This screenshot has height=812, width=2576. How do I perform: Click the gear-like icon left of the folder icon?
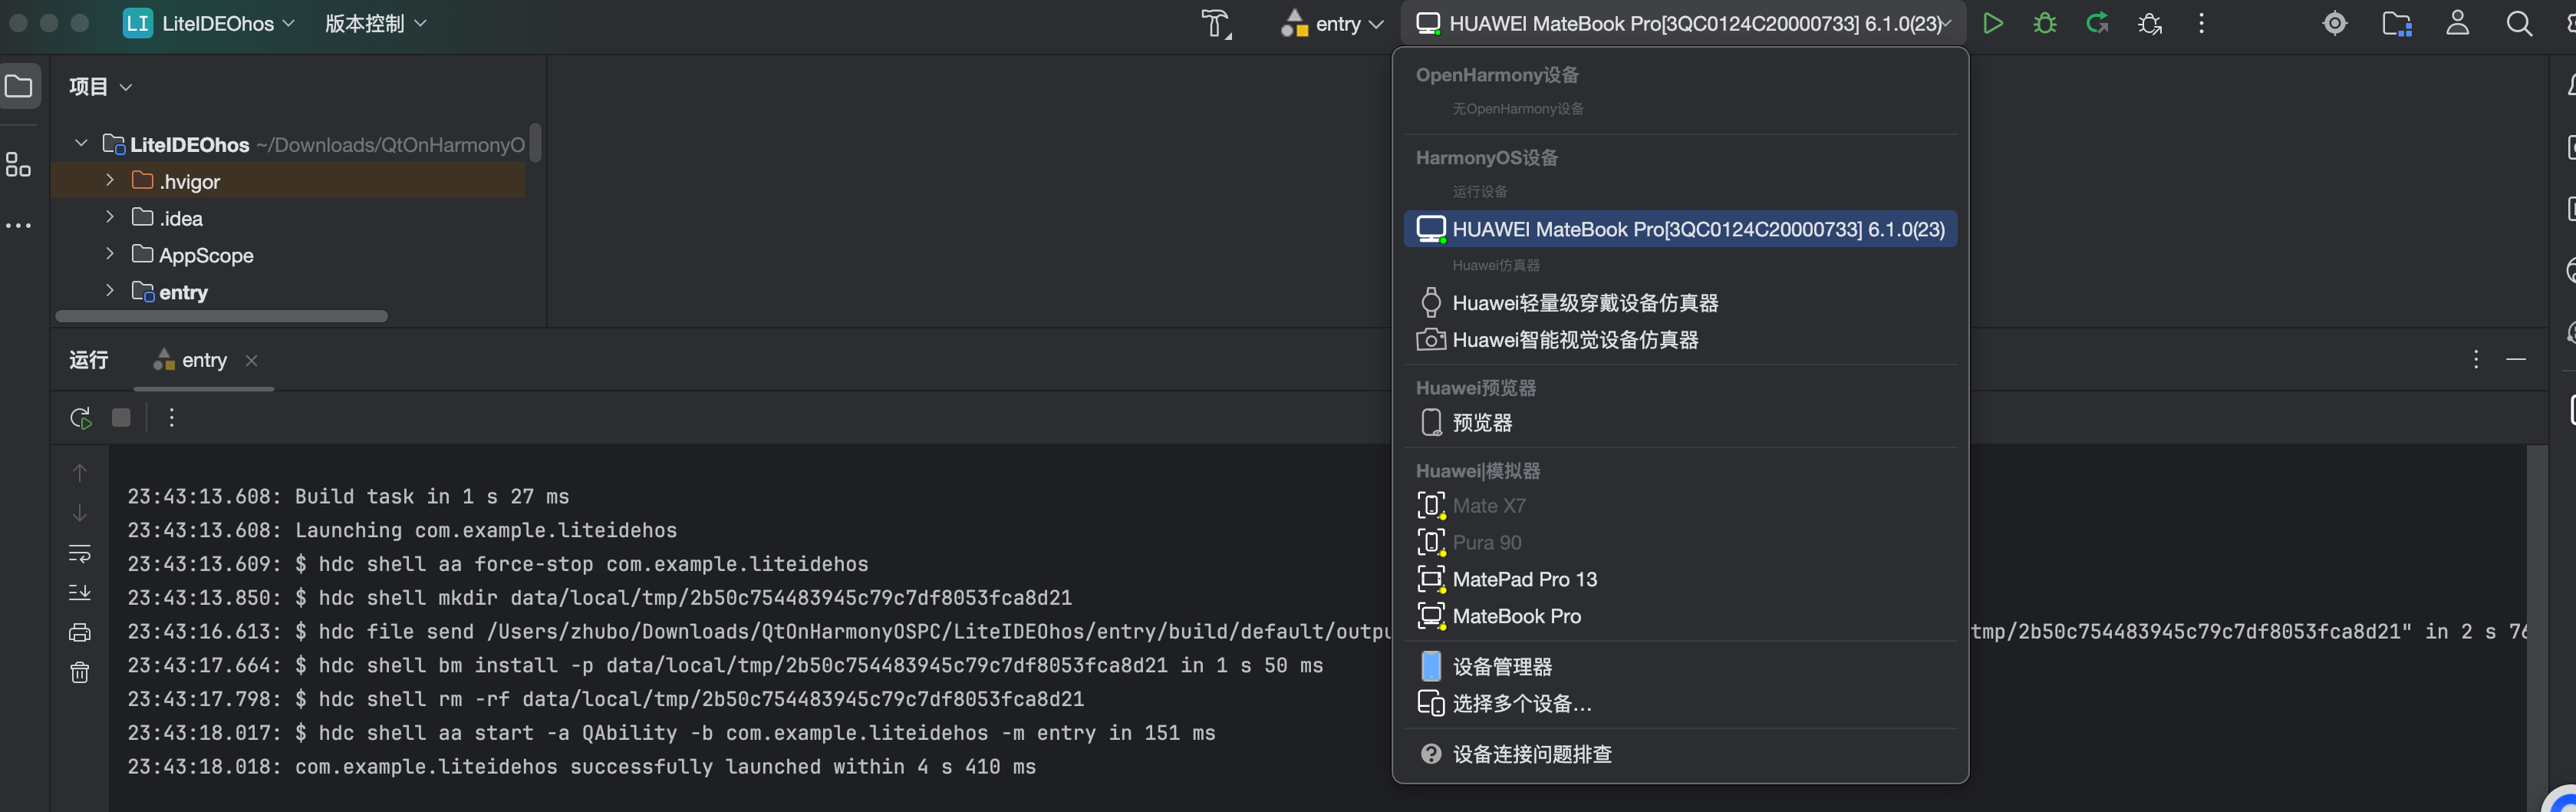[2335, 24]
